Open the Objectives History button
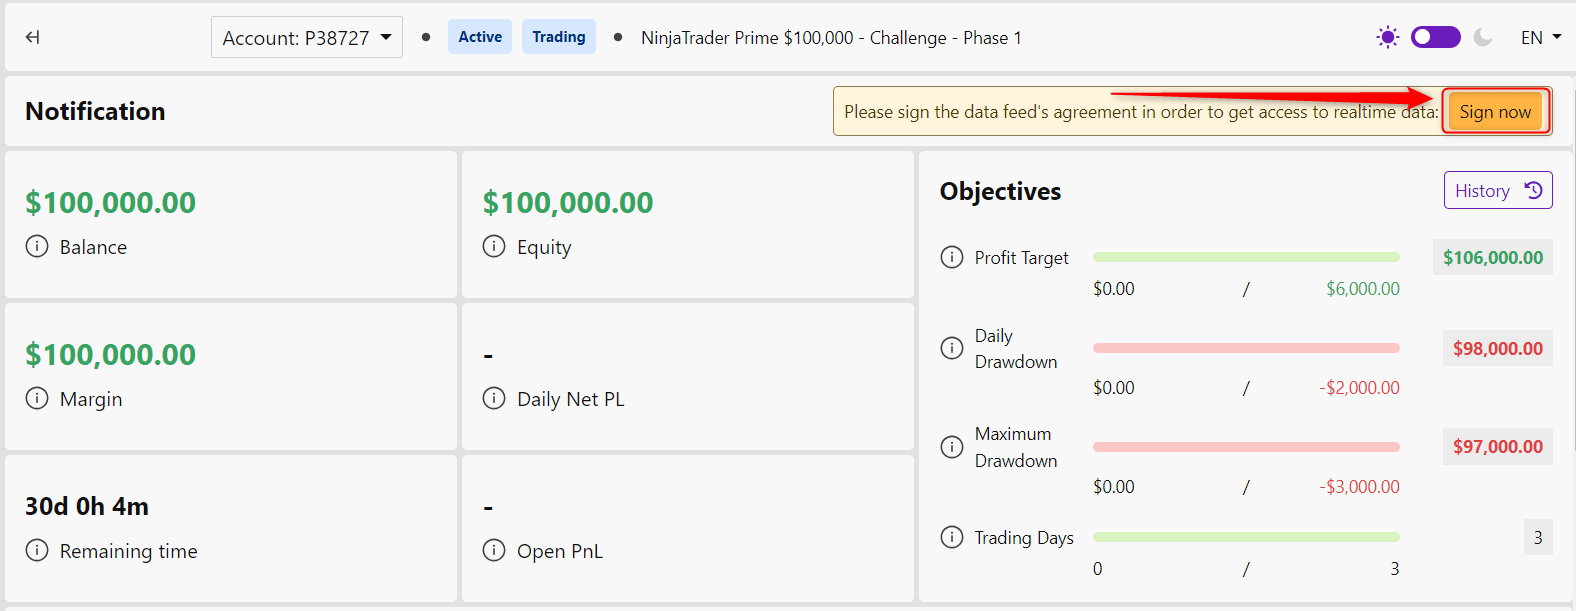Screen dimensions: 1576x611 pos(1498,190)
